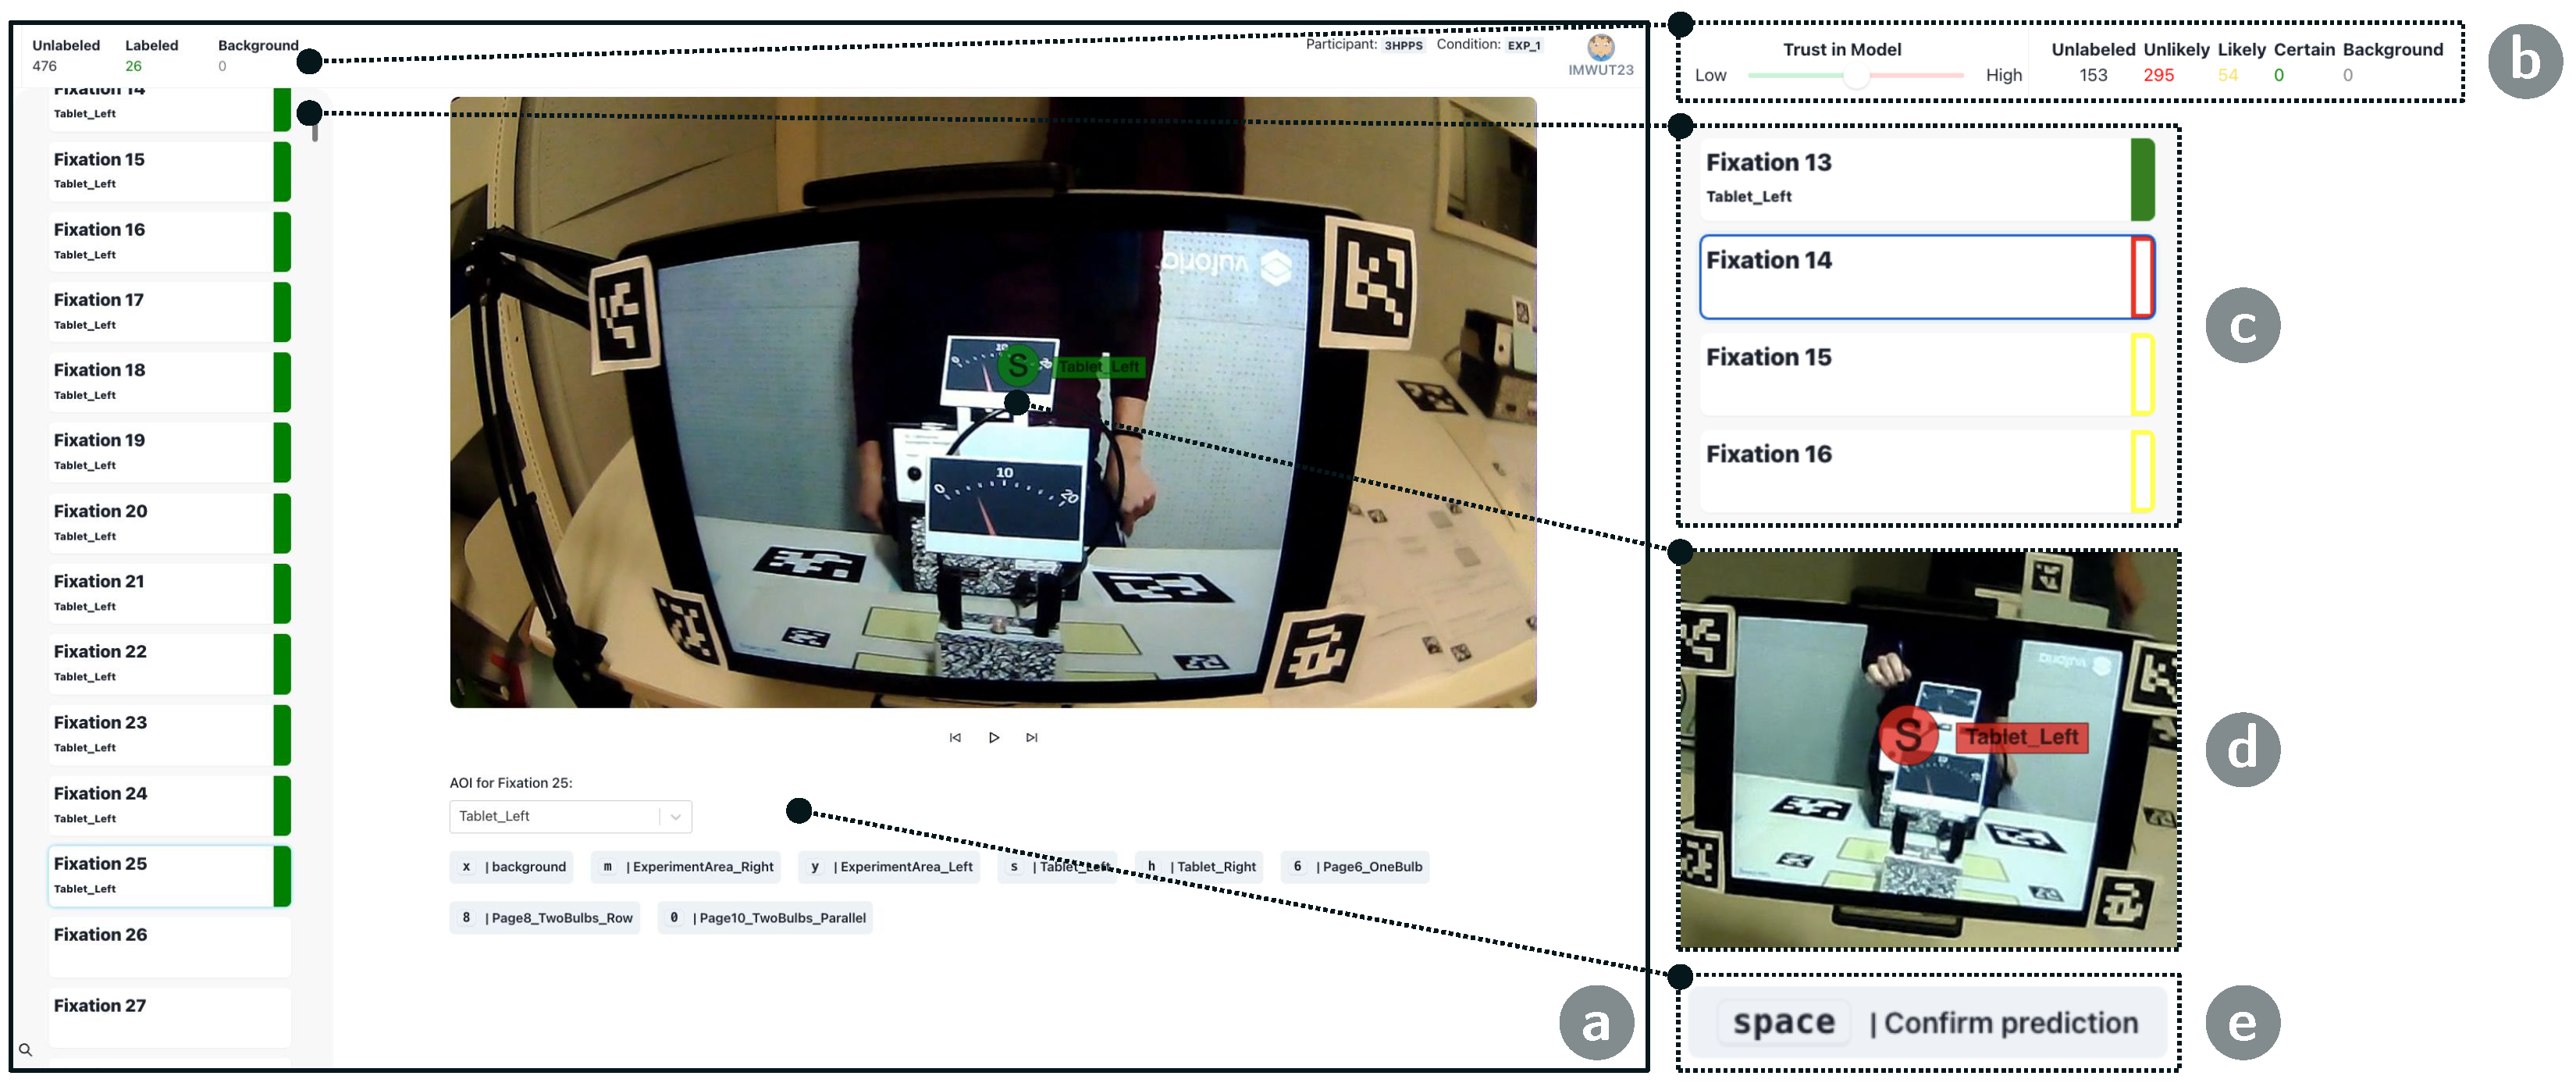Click the IMWUT23 user avatar
The height and width of the screenshot is (1083, 2576).
pyautogui.click(x=1600, y=46)
